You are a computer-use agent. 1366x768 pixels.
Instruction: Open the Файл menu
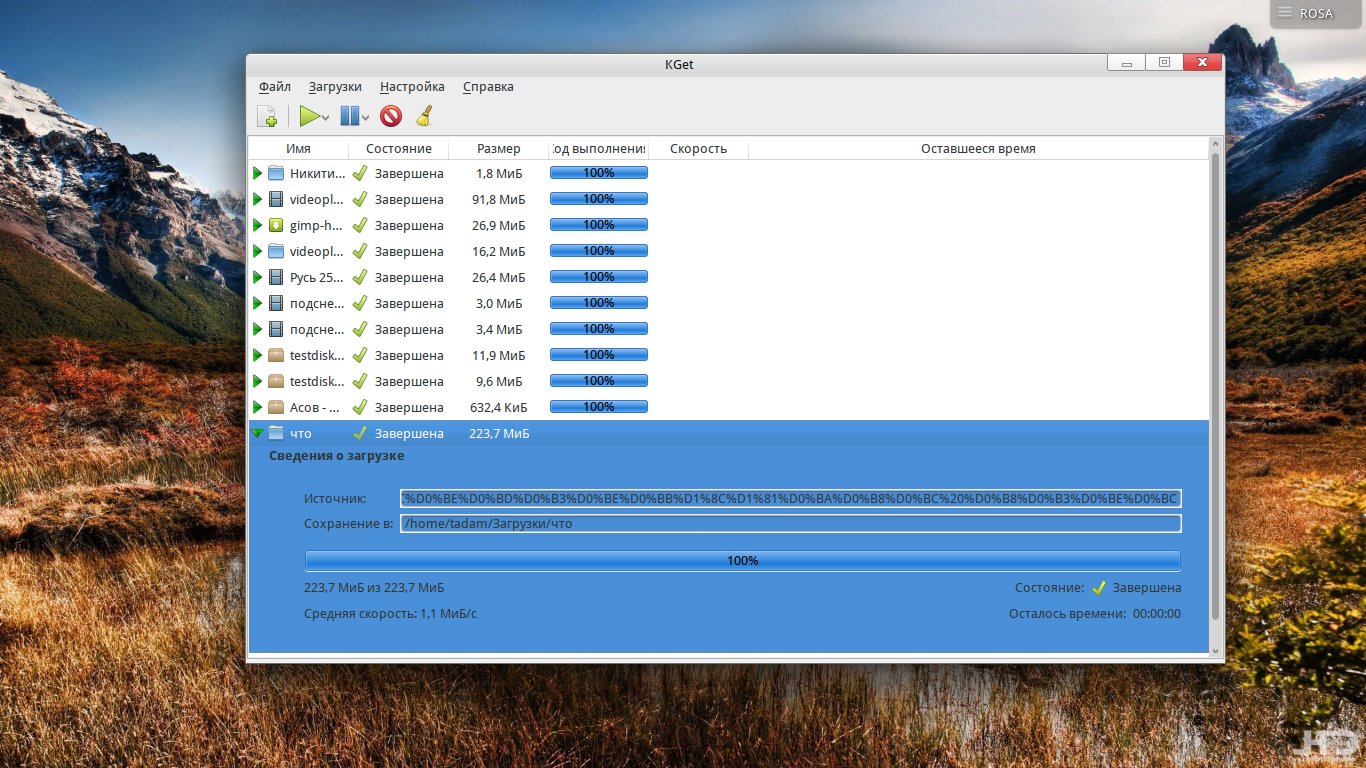(274, 87)
